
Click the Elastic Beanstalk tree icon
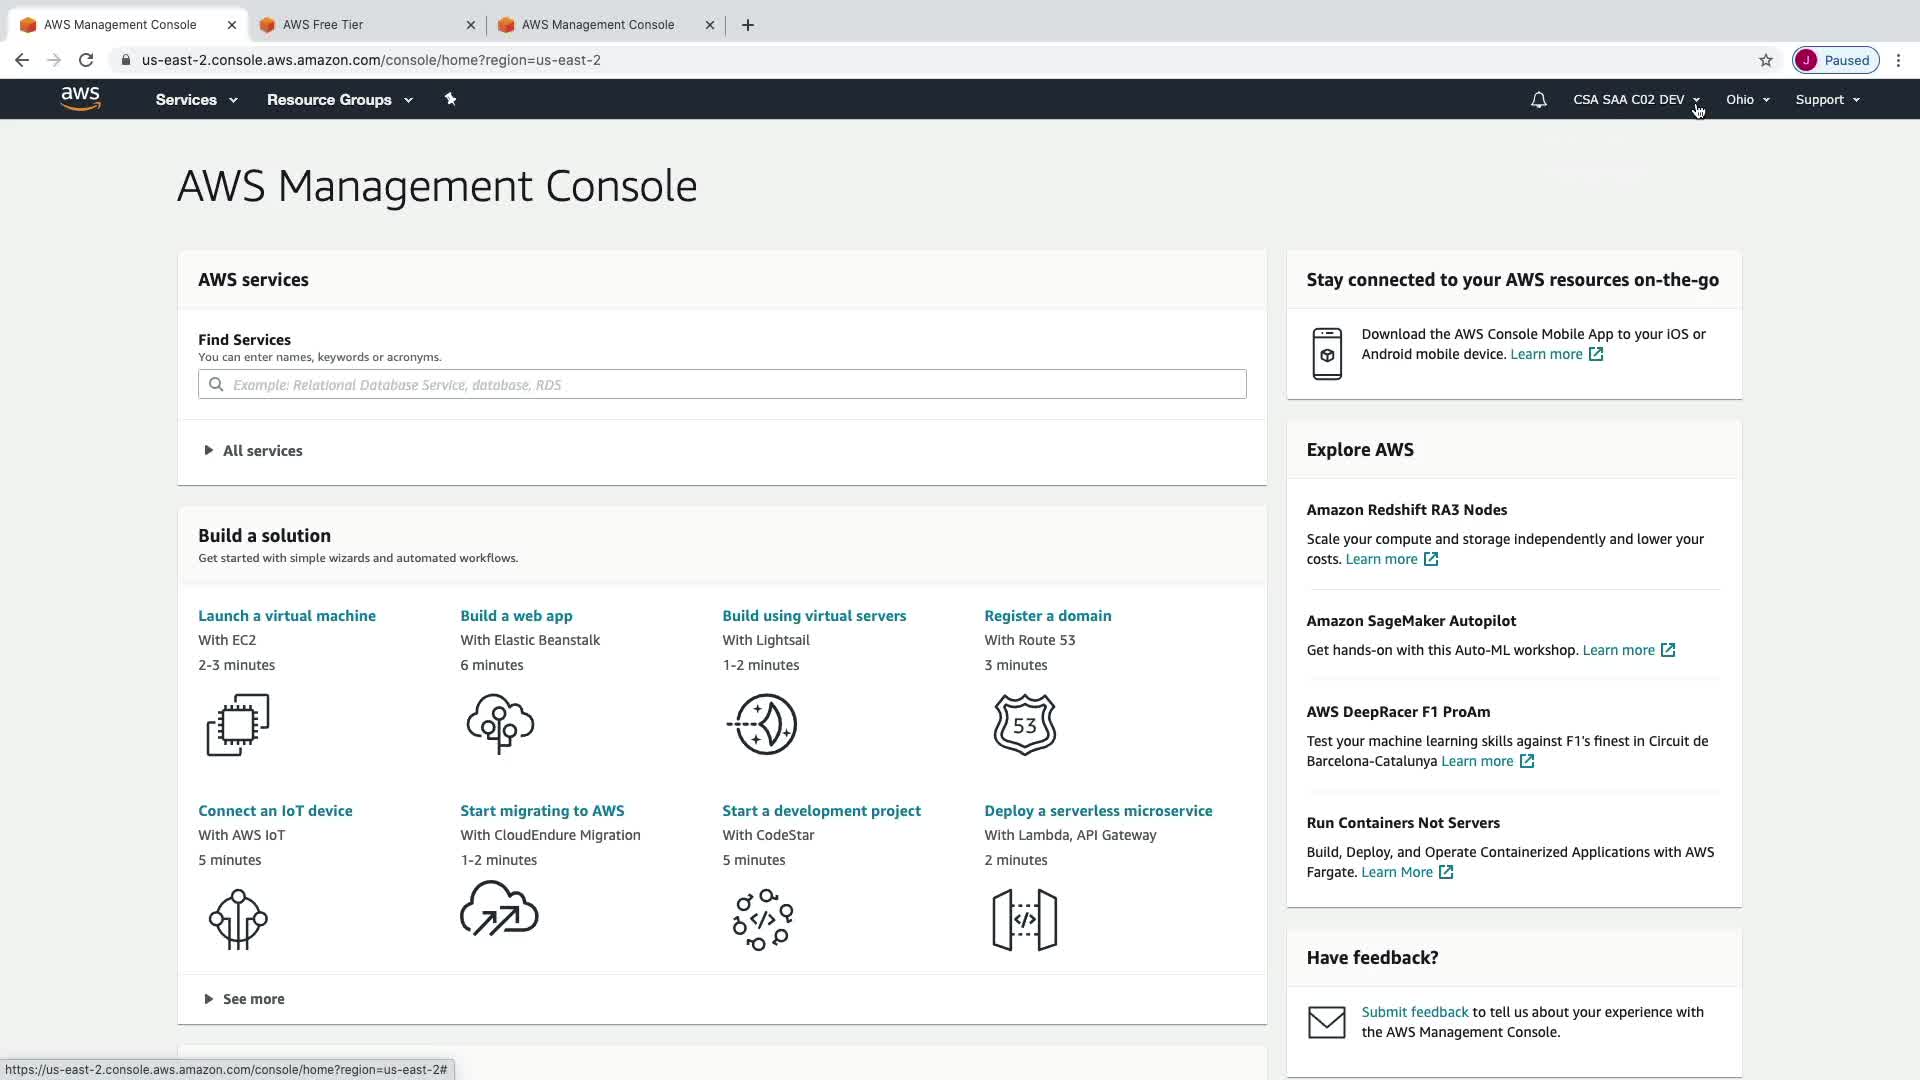point(500,724)
